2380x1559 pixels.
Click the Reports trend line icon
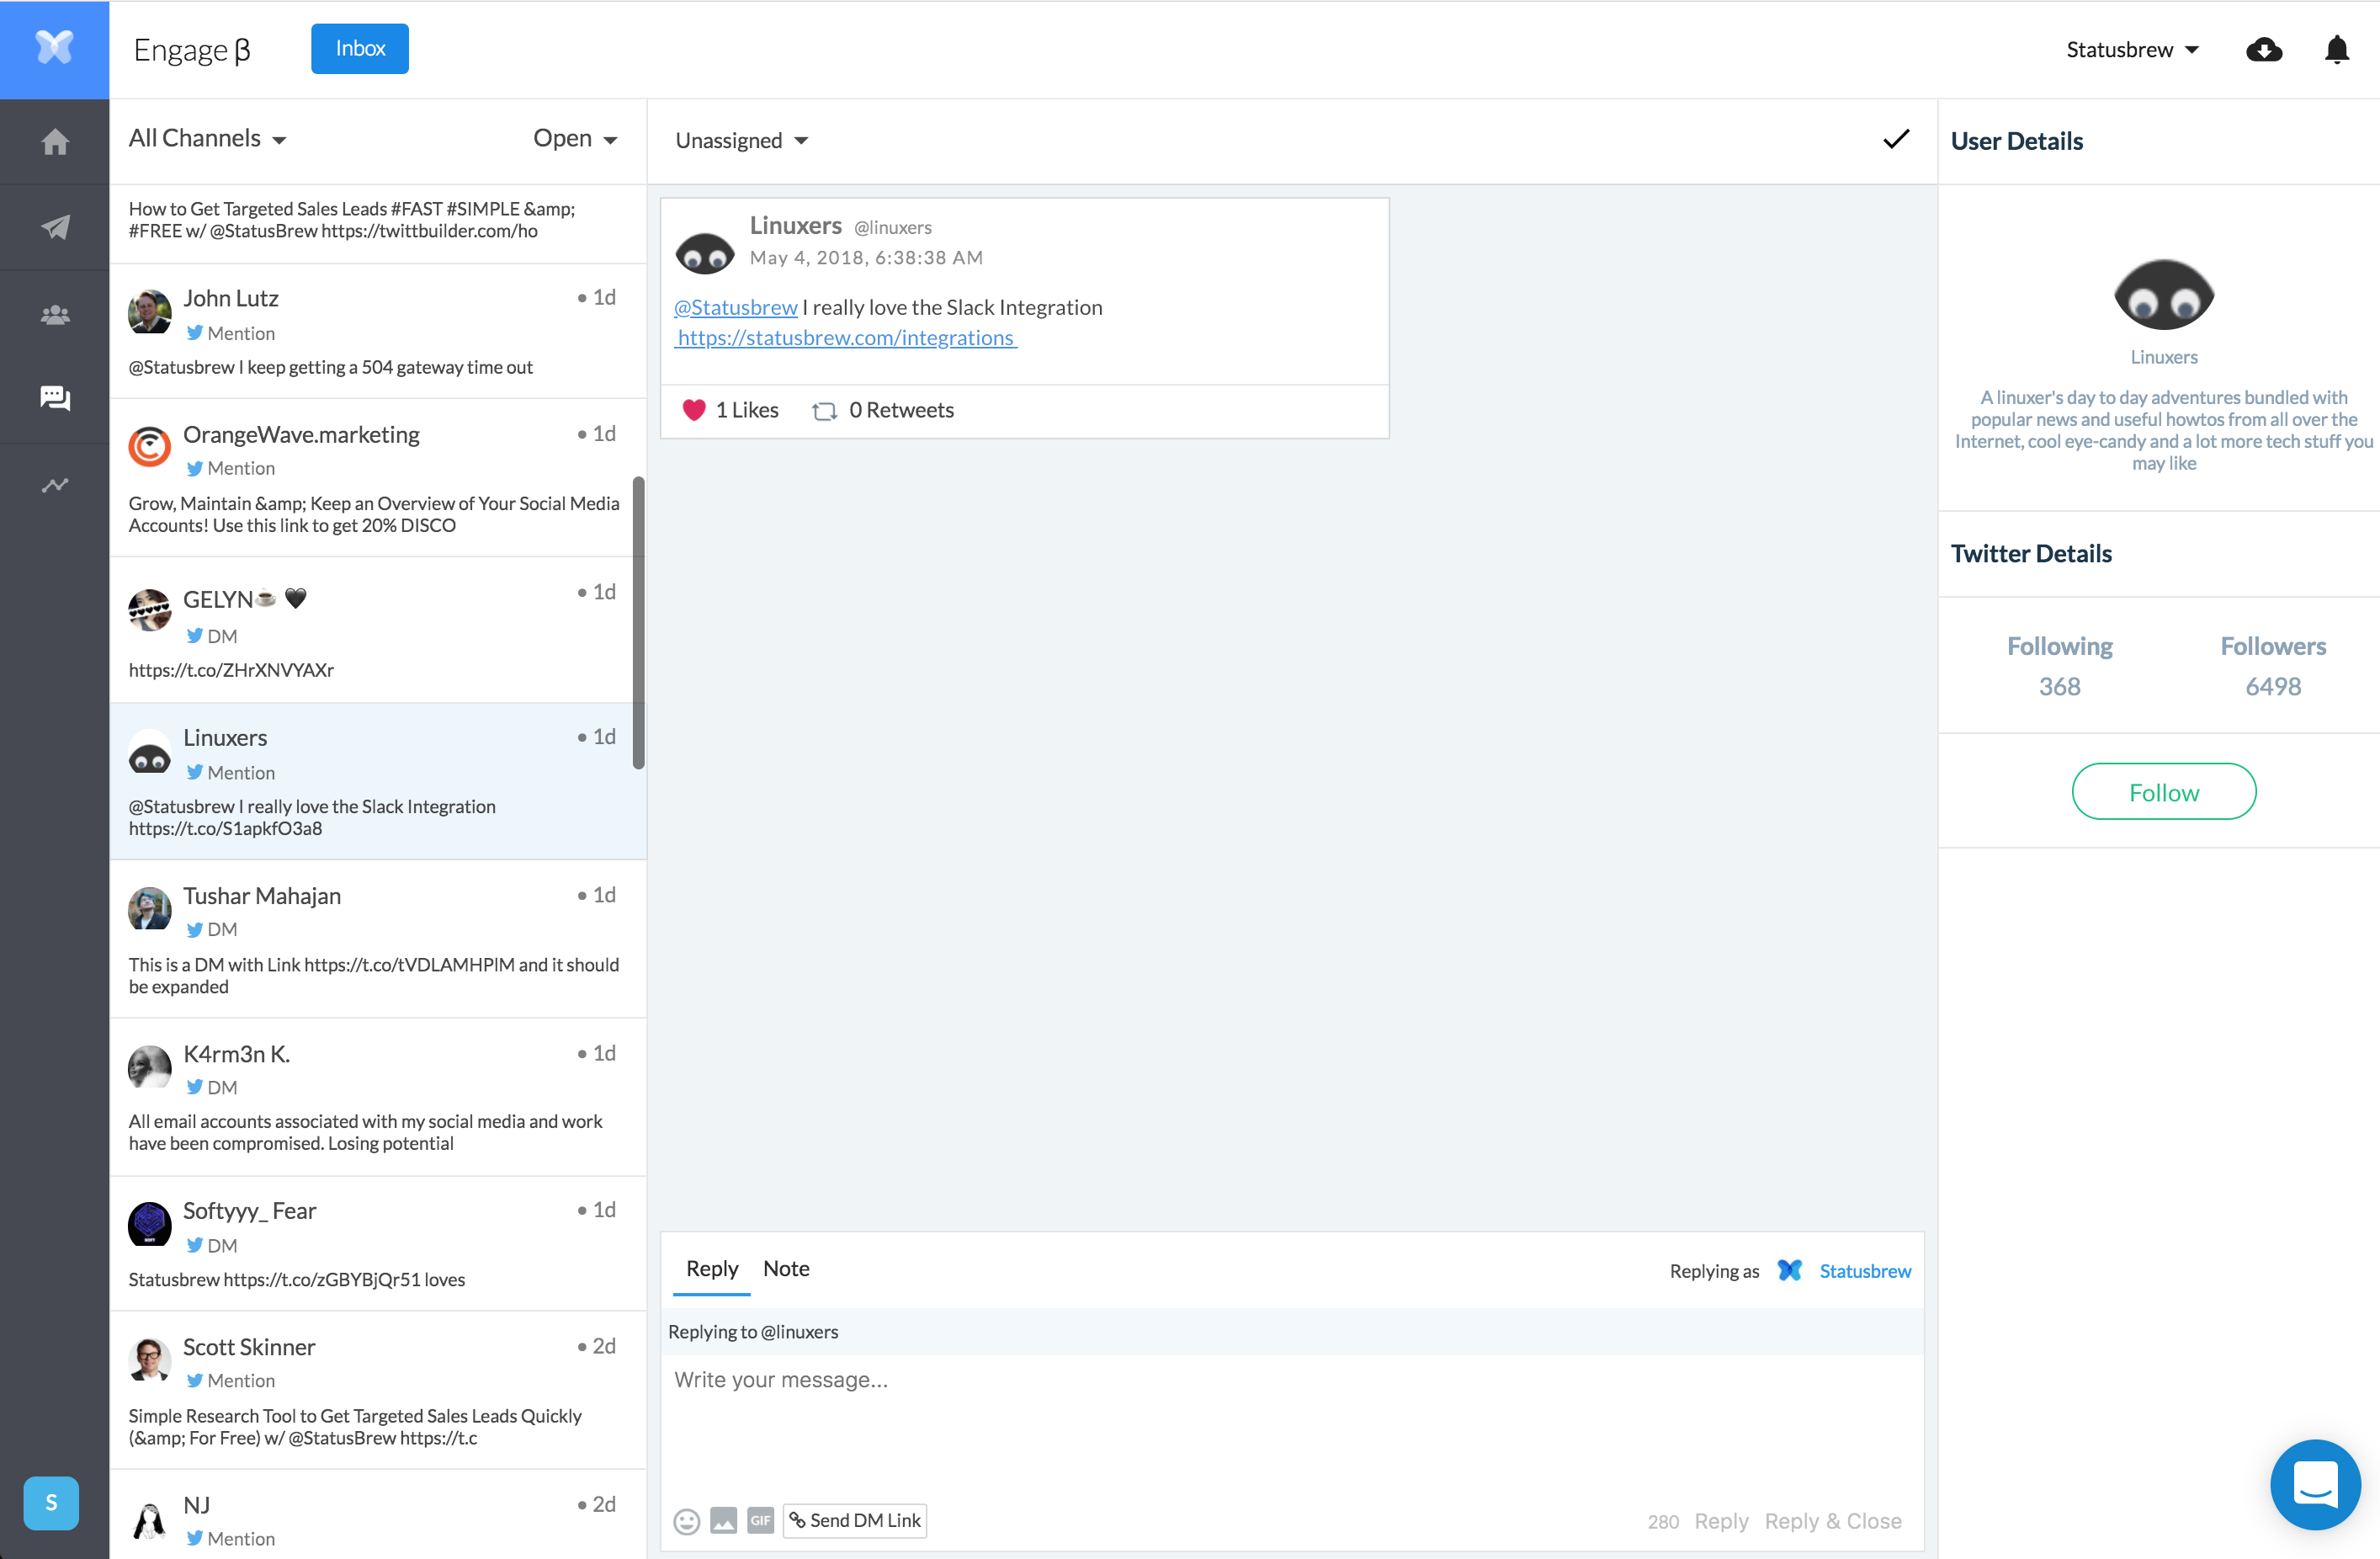click(55, 485)
